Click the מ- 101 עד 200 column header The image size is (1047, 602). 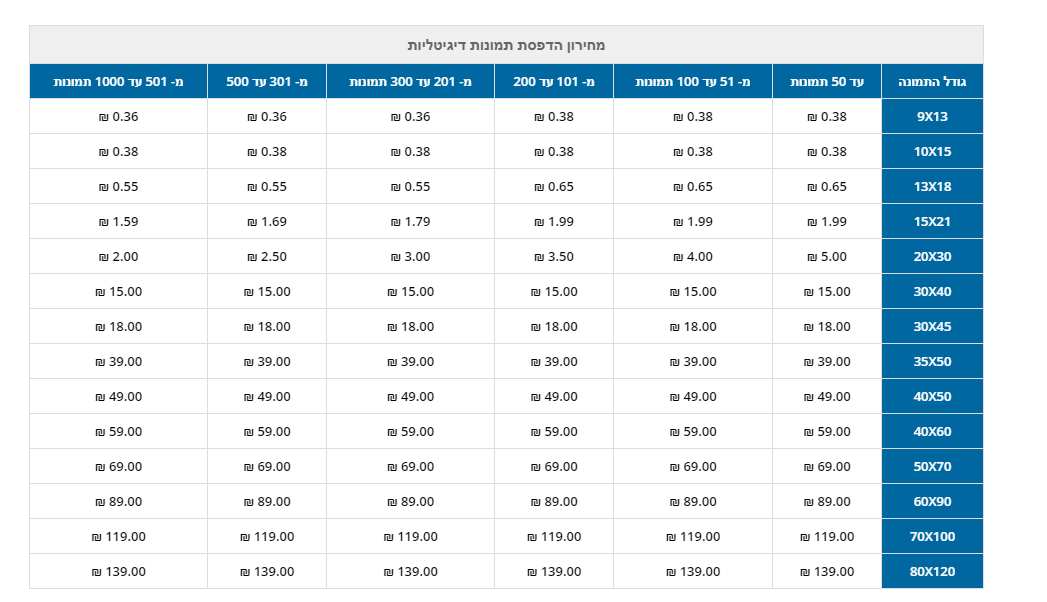[554, 81]
